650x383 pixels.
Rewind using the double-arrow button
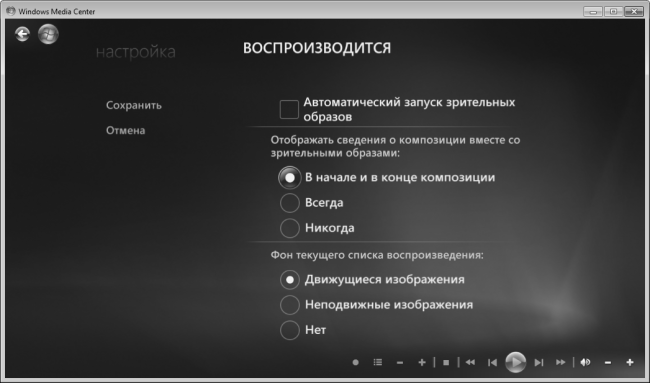[x=470, y=362]
